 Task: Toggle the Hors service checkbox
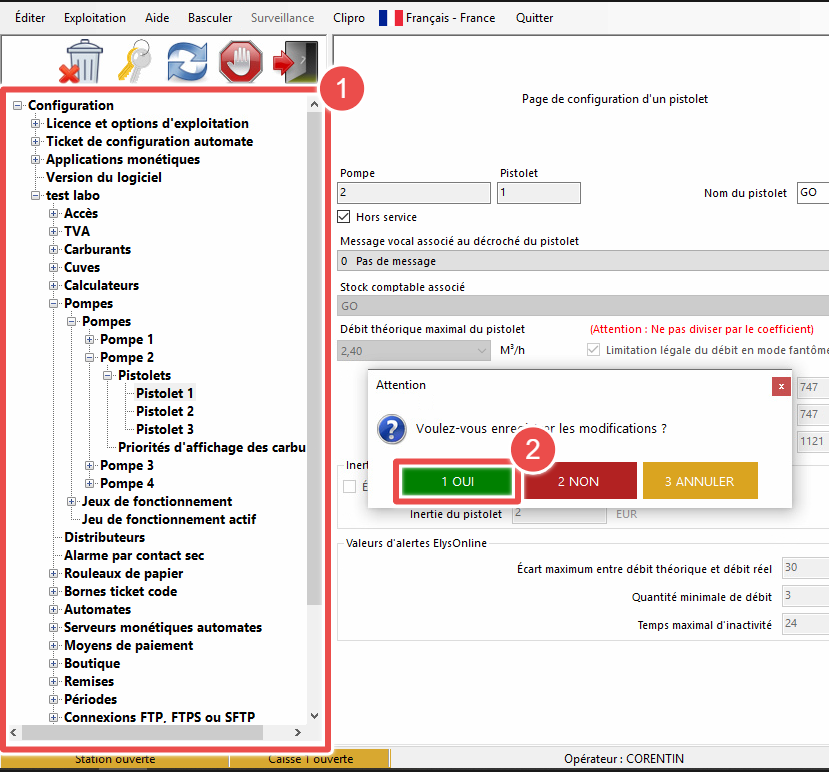[x=346, y=217]
